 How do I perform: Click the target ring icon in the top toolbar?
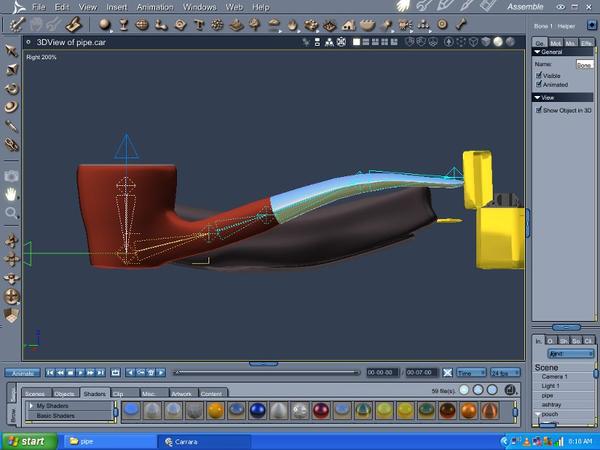tap(442, 24)
